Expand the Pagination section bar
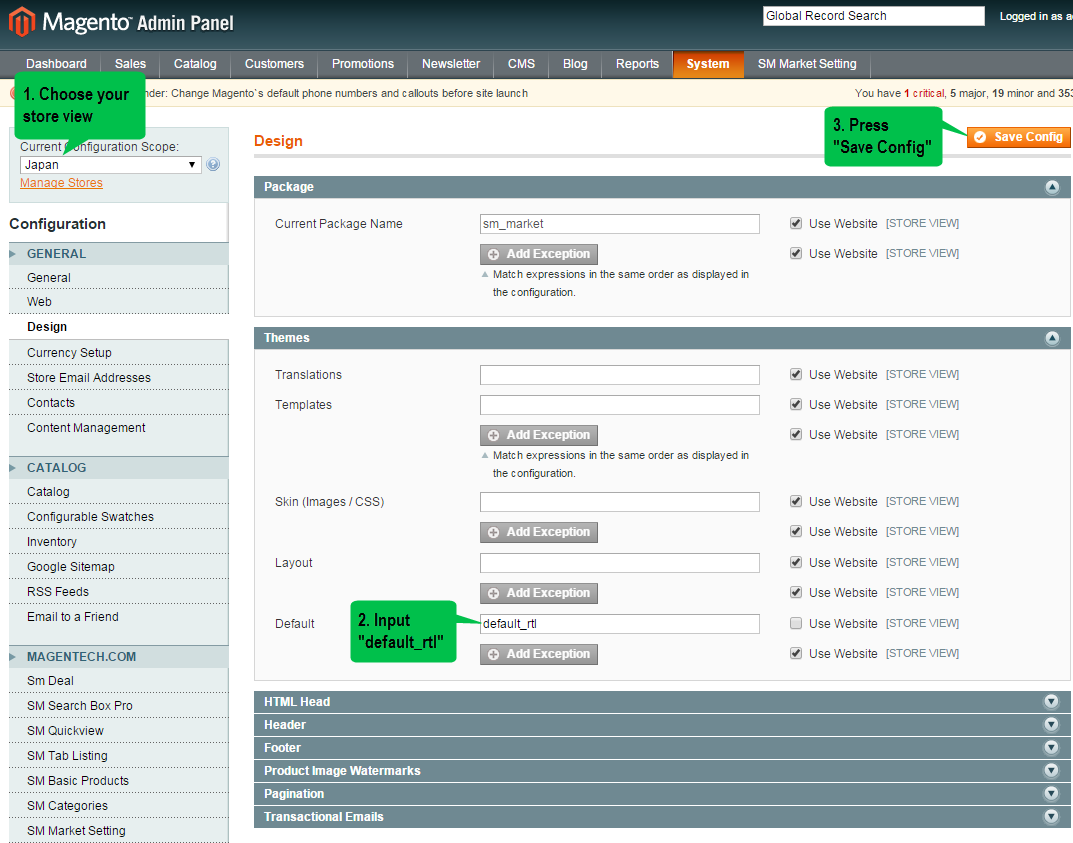The image size is (1073, 843). pos(662,794)
